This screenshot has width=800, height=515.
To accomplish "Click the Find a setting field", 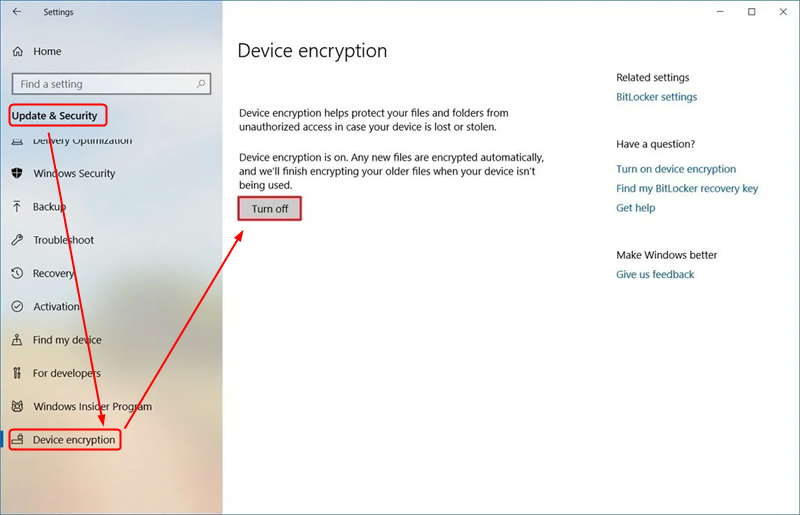I will pyautogui.click(x=111, y=84).
